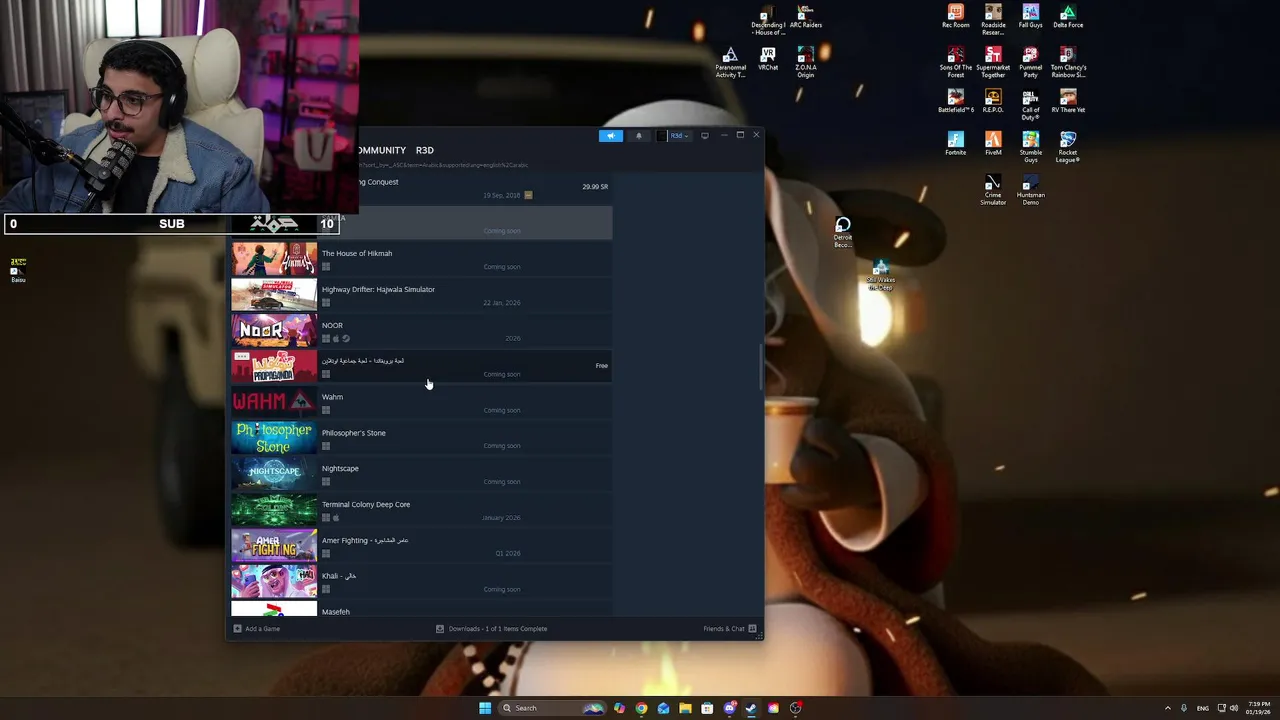
Task: Select Battlefield 6 desktop shortcut
Action: point(956,101)
